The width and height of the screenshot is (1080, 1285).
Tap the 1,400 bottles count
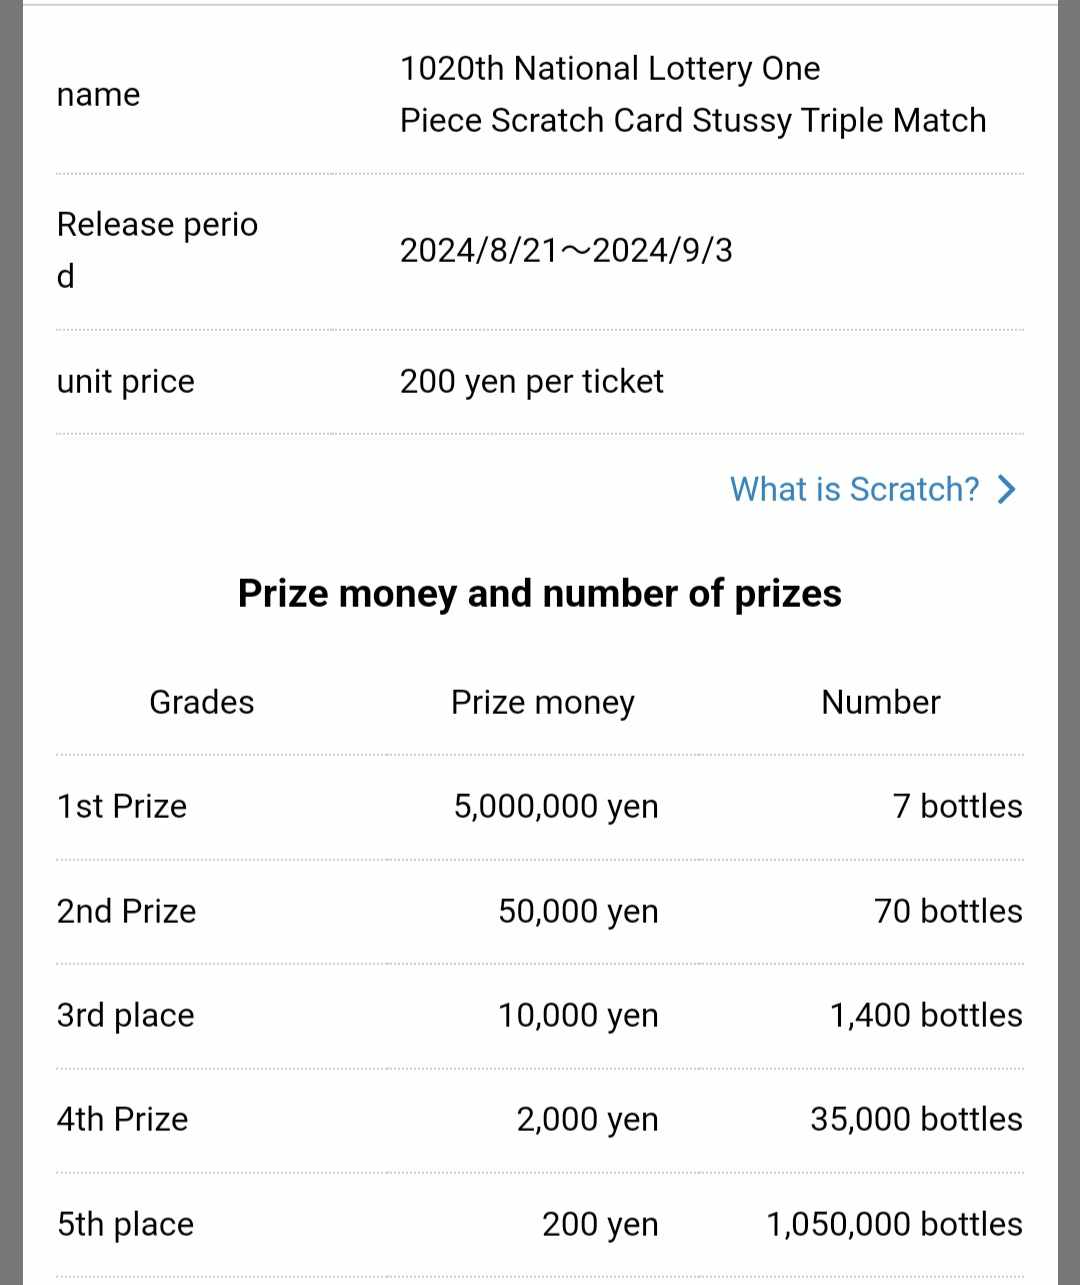926,1015
